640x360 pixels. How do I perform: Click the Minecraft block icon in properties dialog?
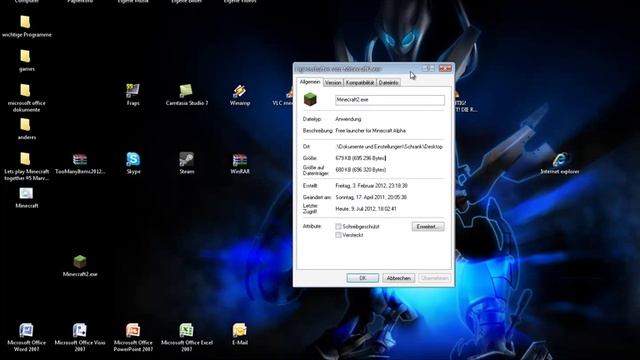(310, 99)
